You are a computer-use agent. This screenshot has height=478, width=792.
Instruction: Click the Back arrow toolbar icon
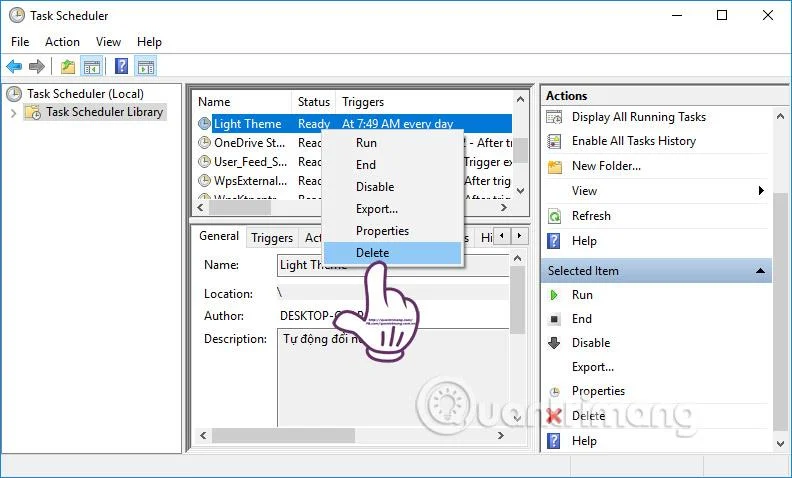pos(14,66)
